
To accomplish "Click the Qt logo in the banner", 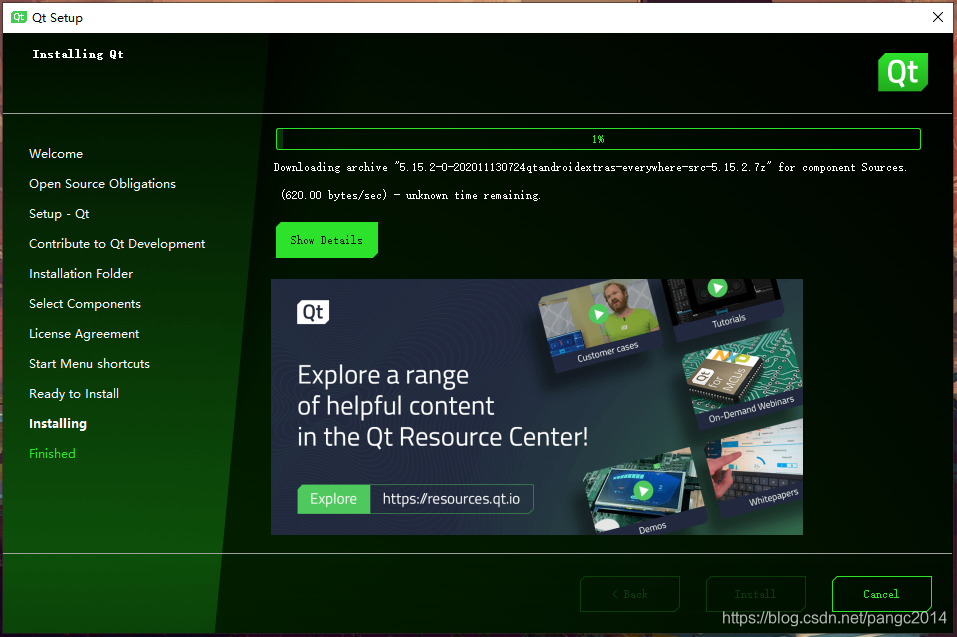I will coord(313,312).
